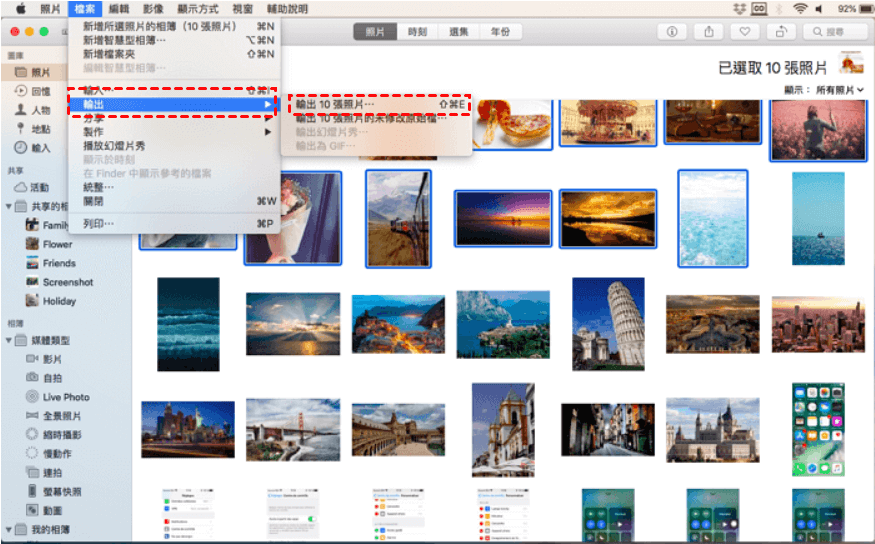Open the 影像 menu

coord(153,8)
